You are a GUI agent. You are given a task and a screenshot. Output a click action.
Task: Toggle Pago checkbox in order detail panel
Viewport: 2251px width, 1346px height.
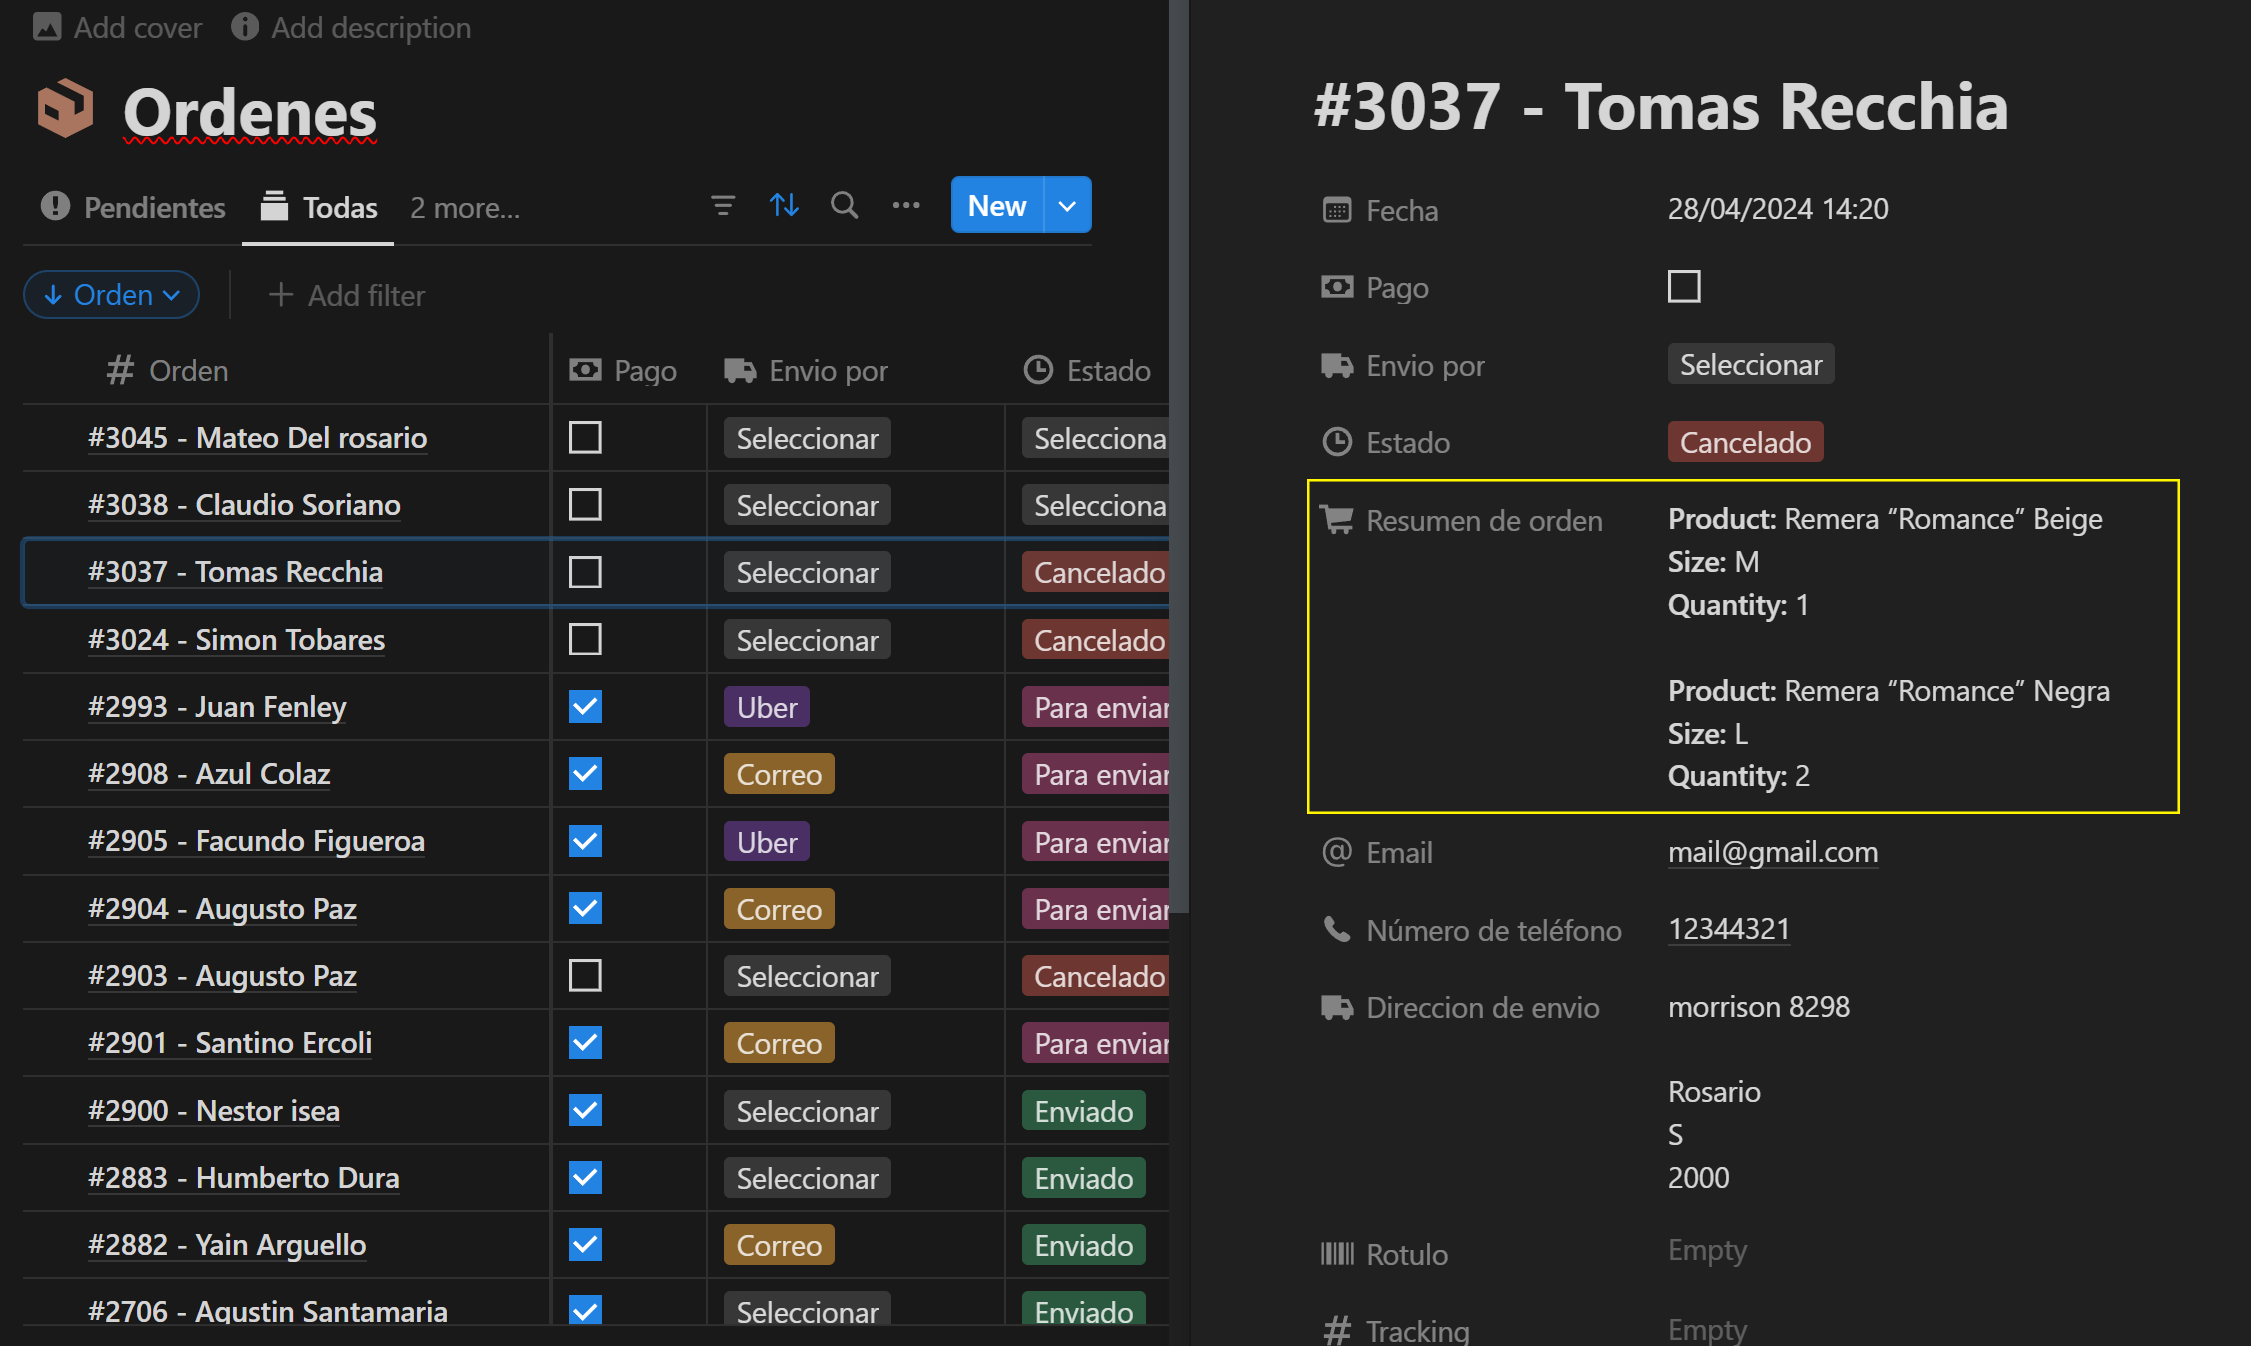pos(1684,287)
